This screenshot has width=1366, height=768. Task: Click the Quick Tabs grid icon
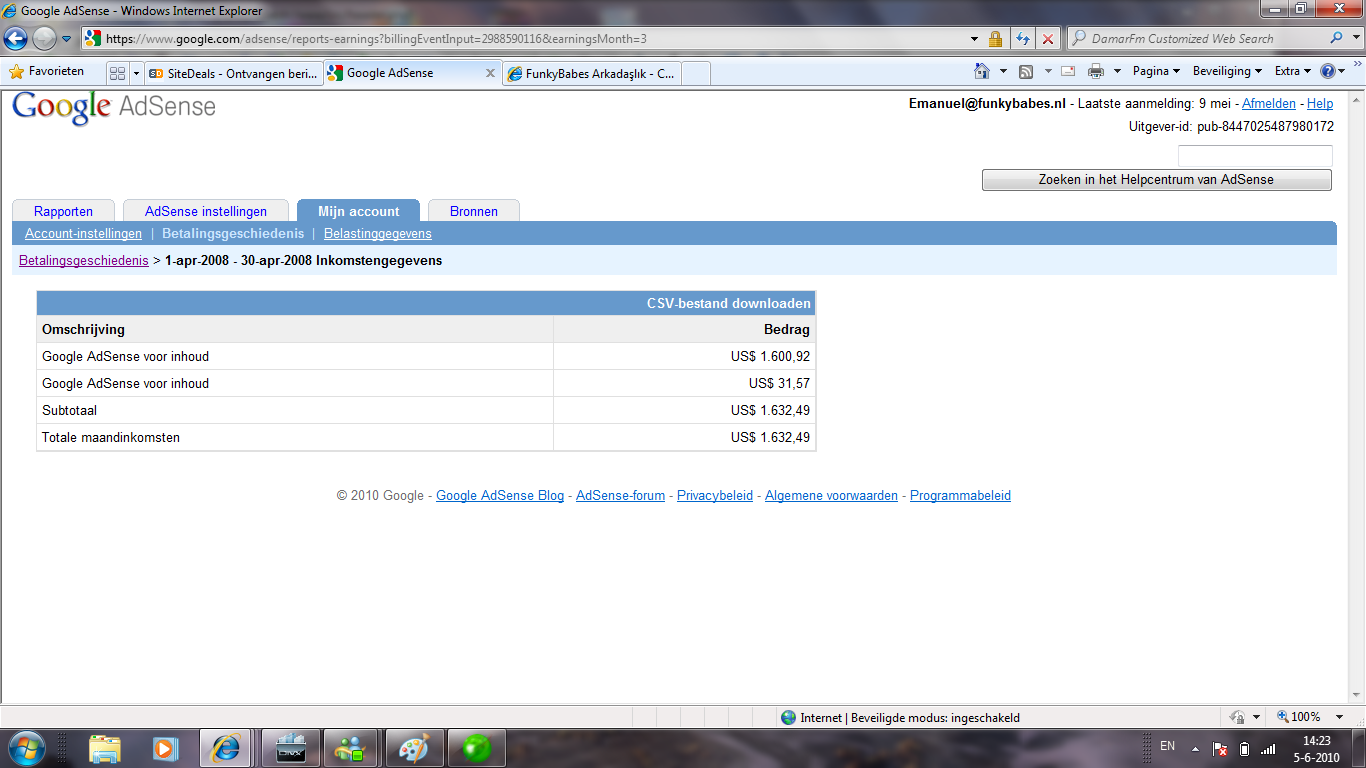117,73
